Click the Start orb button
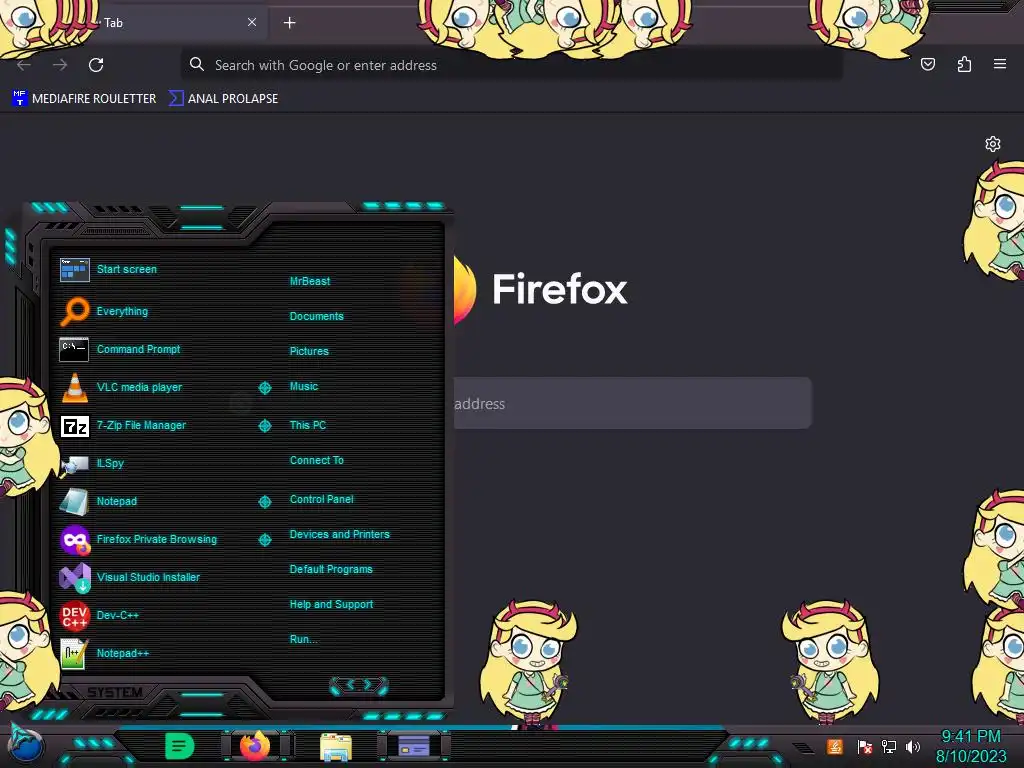Viewport: 1024px width, 768px height. coord(26,746)
